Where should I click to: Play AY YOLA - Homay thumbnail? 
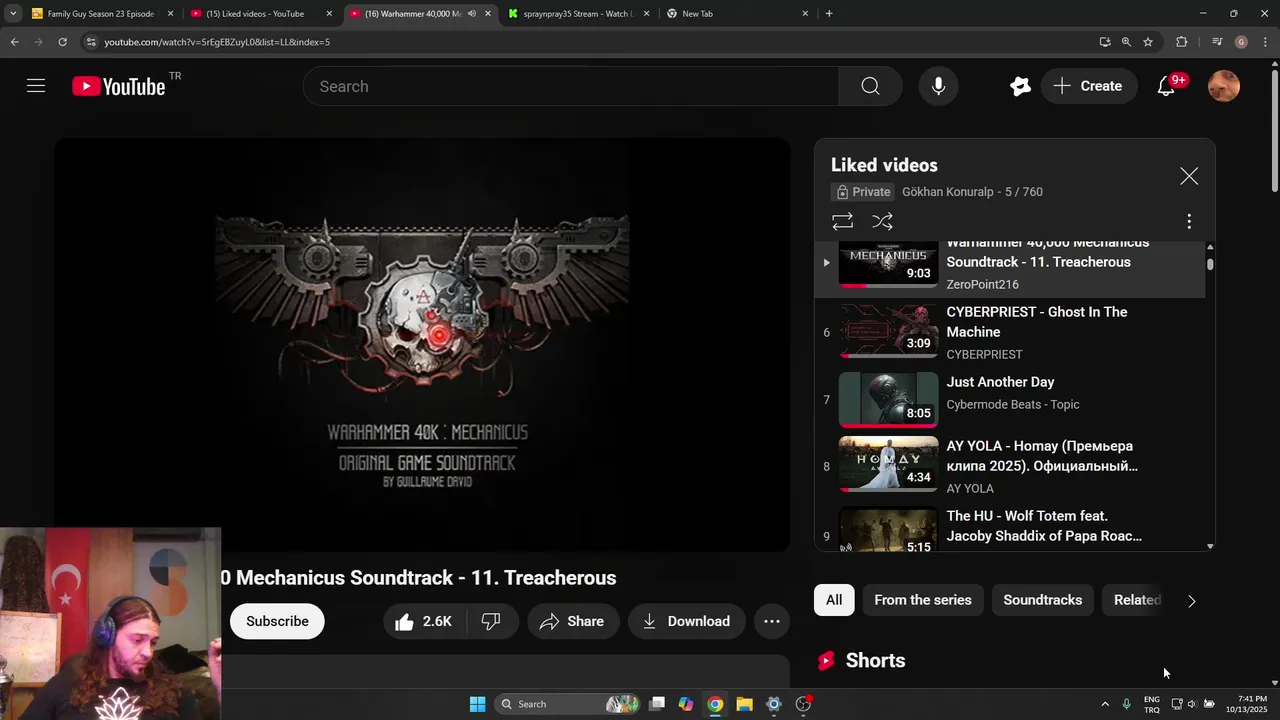pyautogui.click(x=888, y=463)
